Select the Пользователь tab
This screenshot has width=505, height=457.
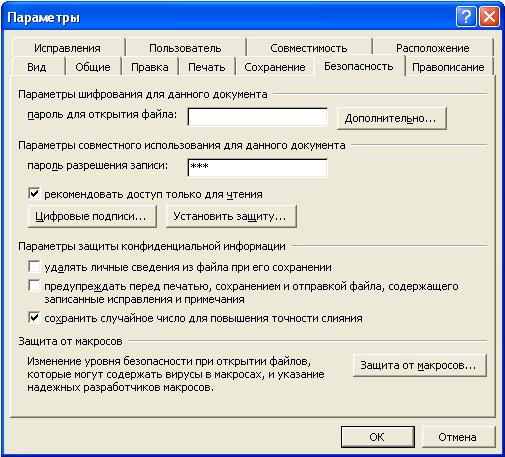click(185, 48)
